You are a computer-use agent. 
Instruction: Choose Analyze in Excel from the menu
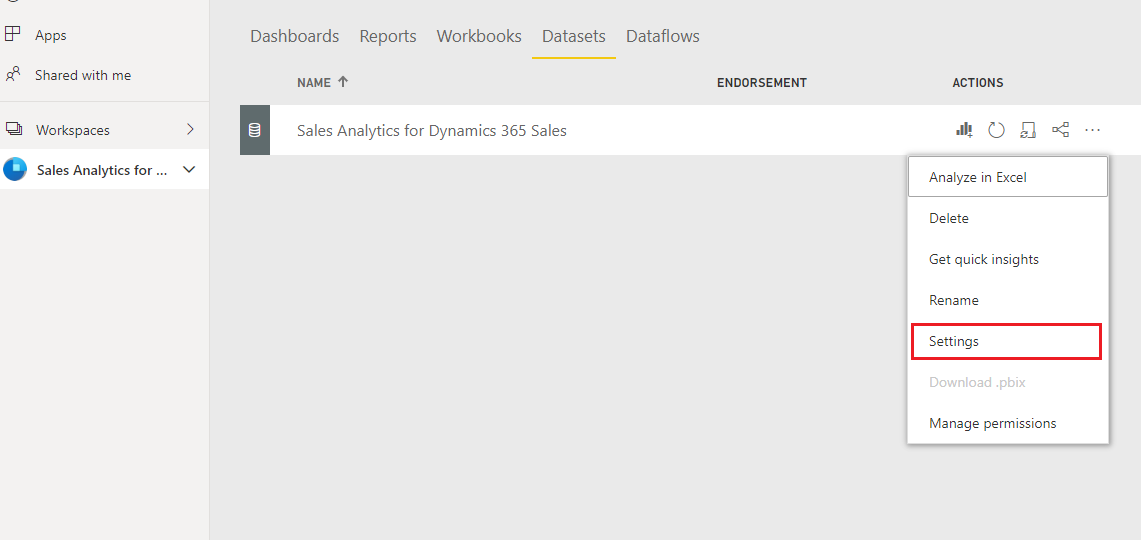coord(1008,177)
